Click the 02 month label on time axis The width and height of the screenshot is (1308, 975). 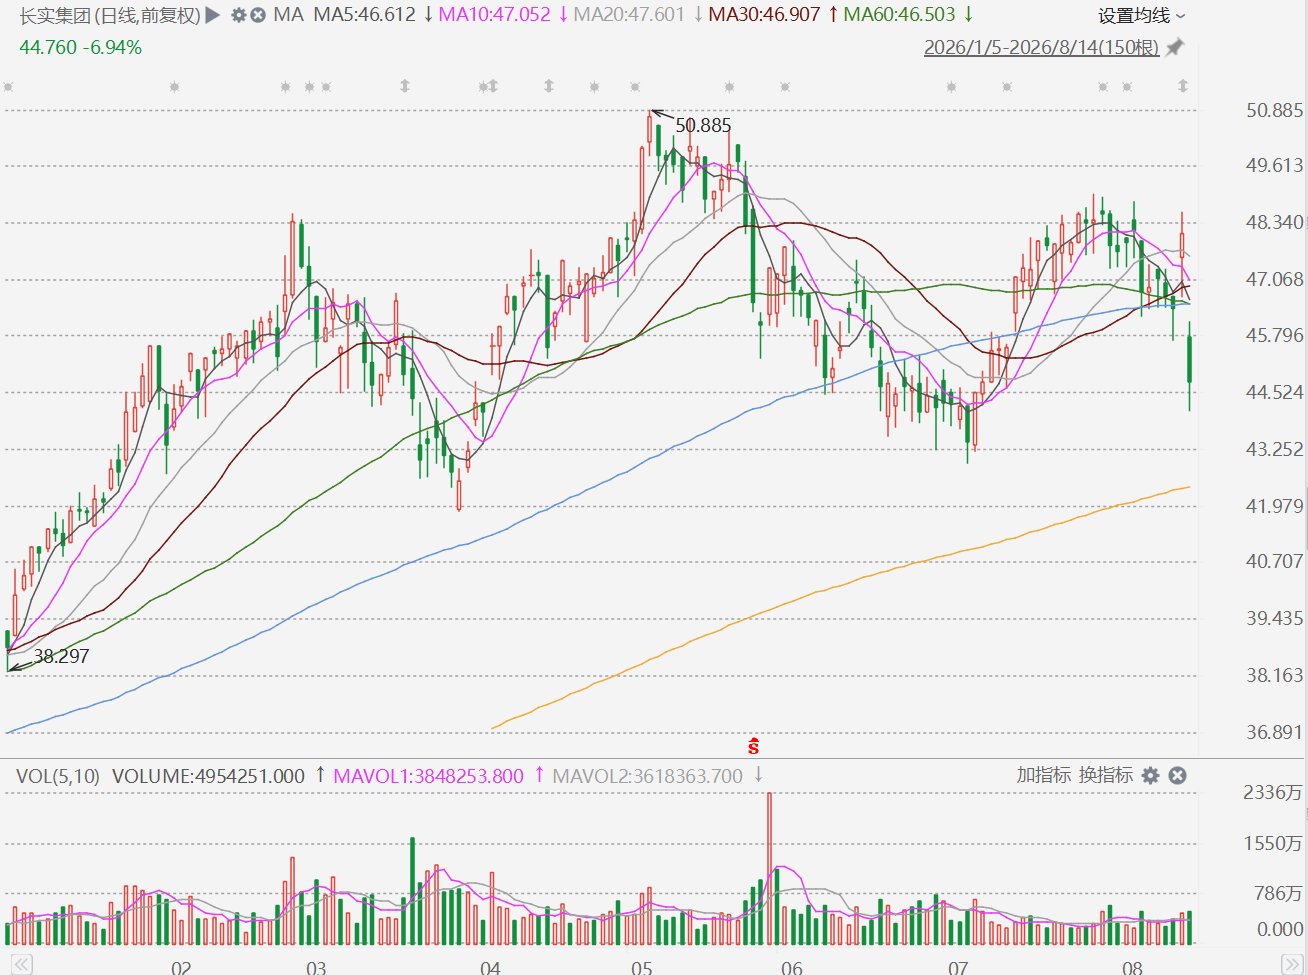click(x=181, y=967)
